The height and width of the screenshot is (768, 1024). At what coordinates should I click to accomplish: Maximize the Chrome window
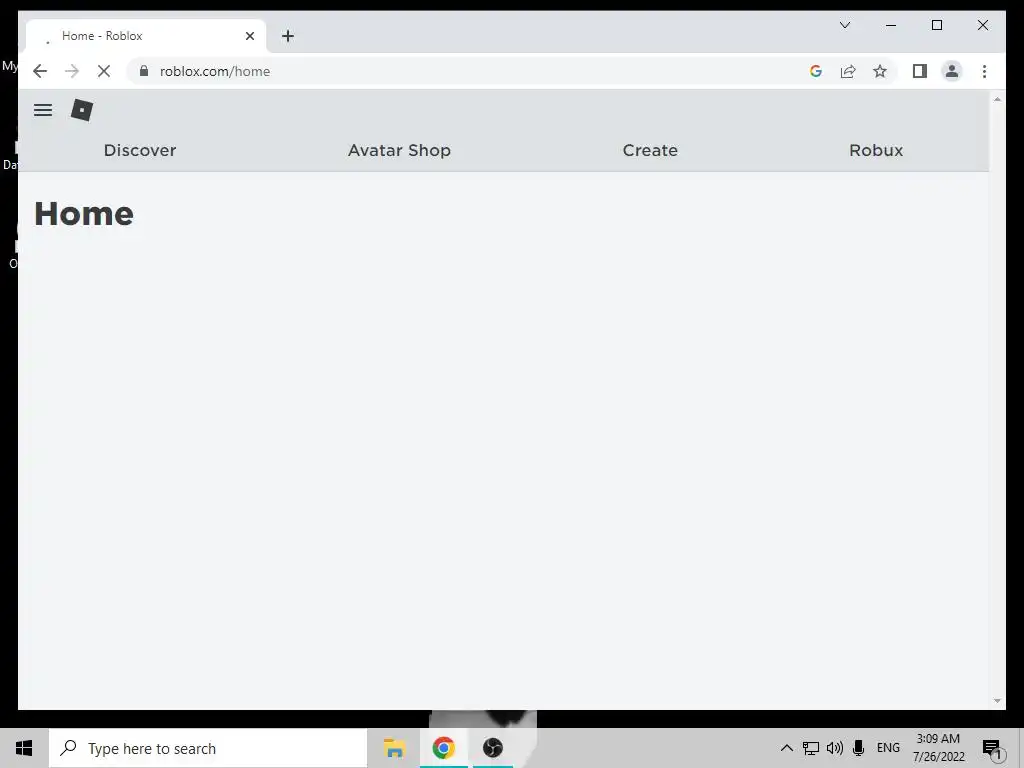click(x=936, y=25)
